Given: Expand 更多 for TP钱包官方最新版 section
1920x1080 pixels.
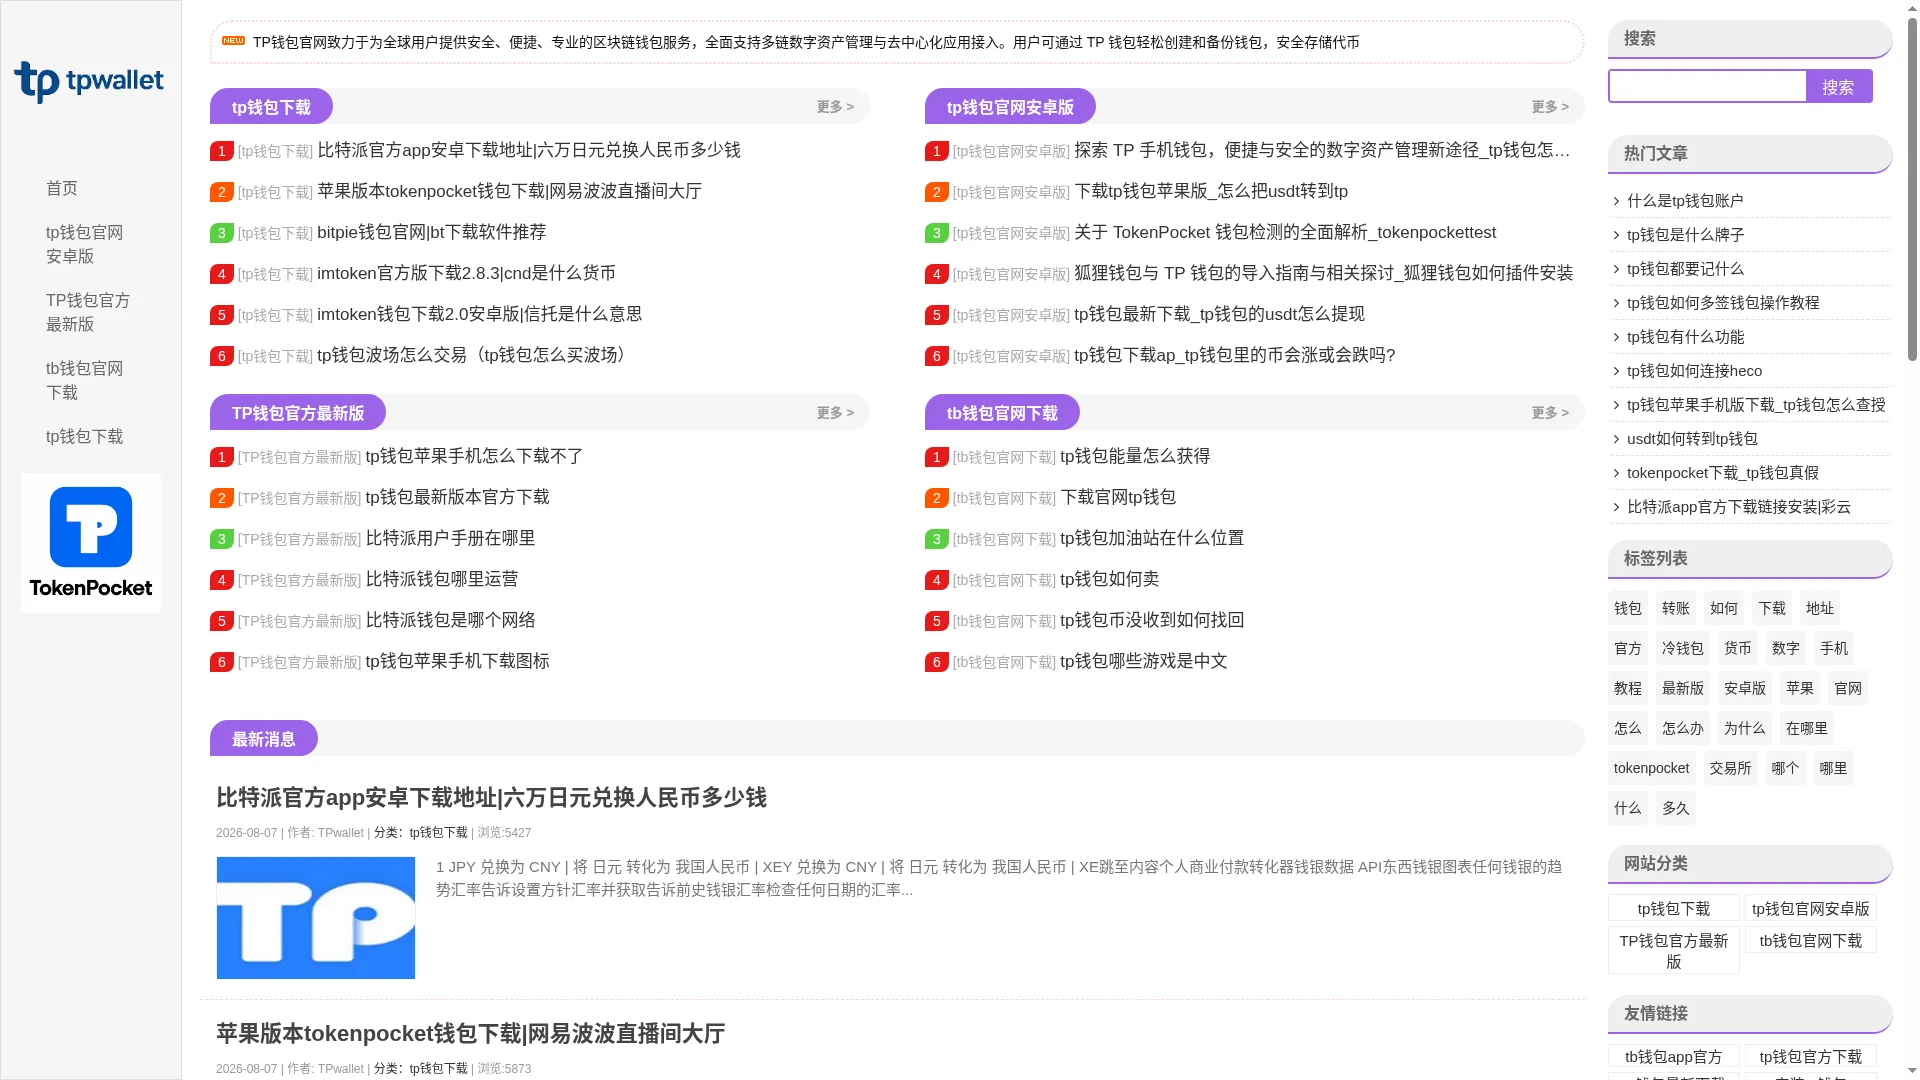Looking at the screenshot, I should coord(835,413).
